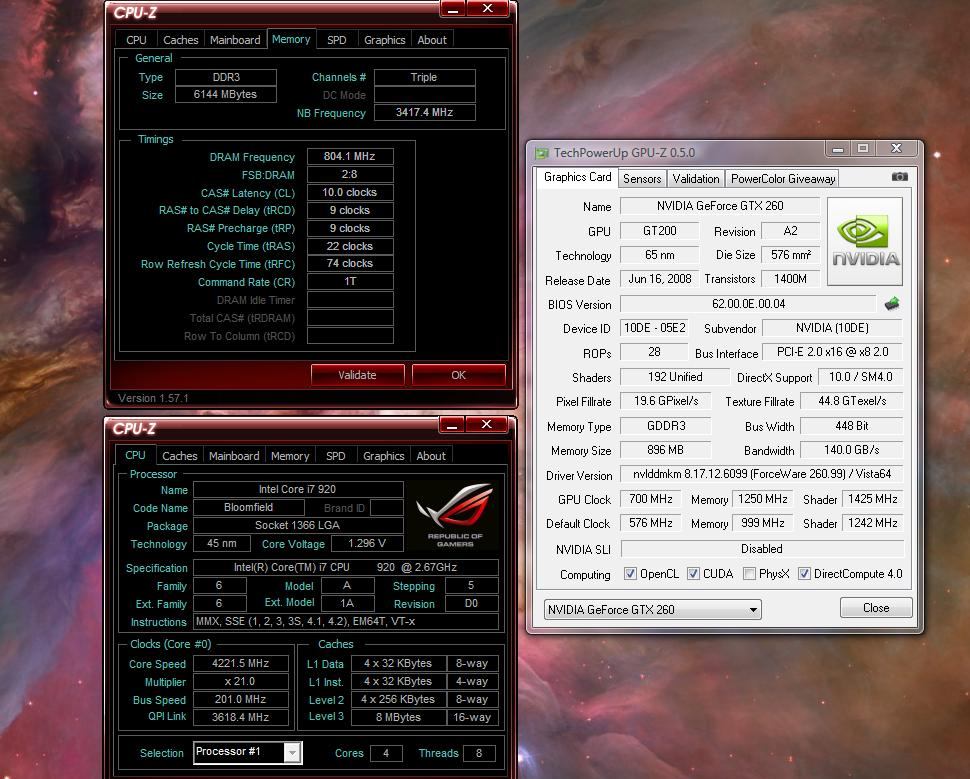
Task: Click the CAS# Latency value 10.0 clocks
Action: pos(350,192)
